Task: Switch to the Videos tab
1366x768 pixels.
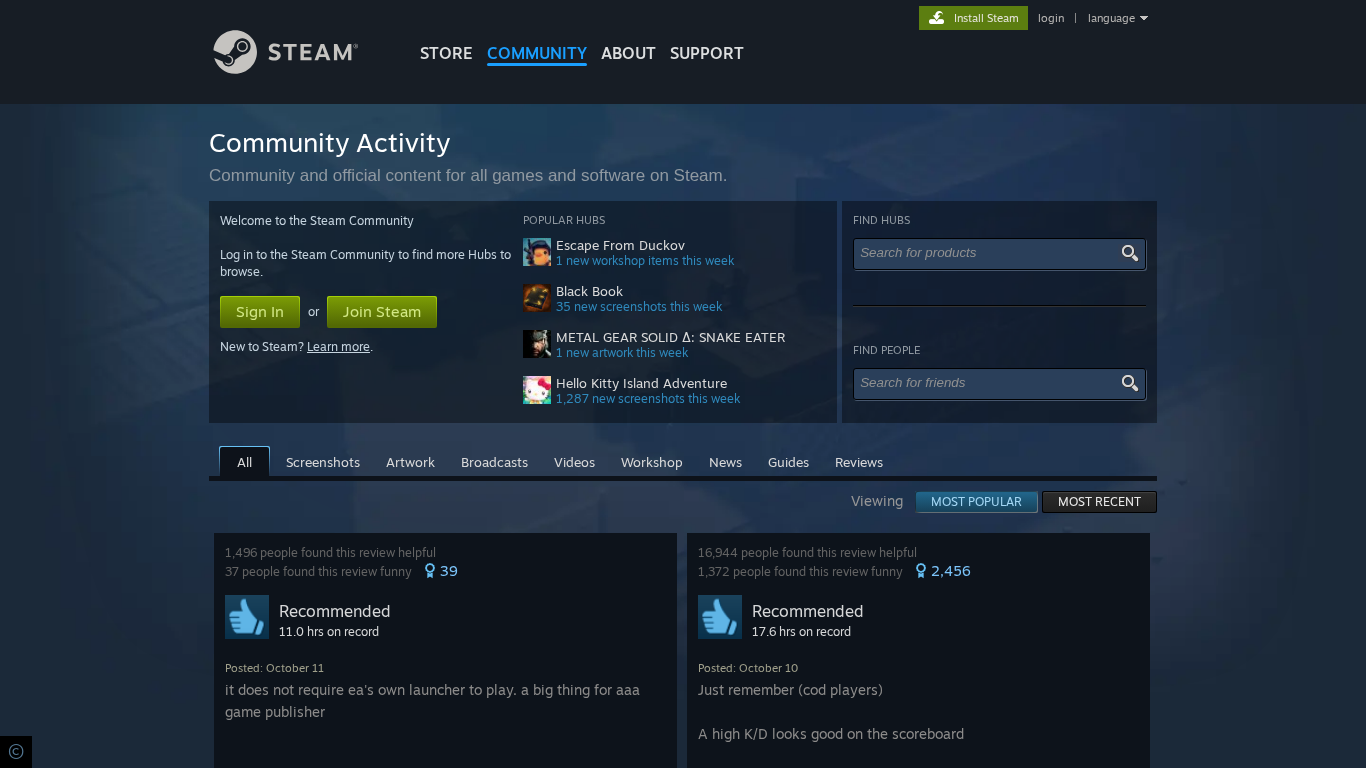Action: pyautogui.click(x=574, y=462)
